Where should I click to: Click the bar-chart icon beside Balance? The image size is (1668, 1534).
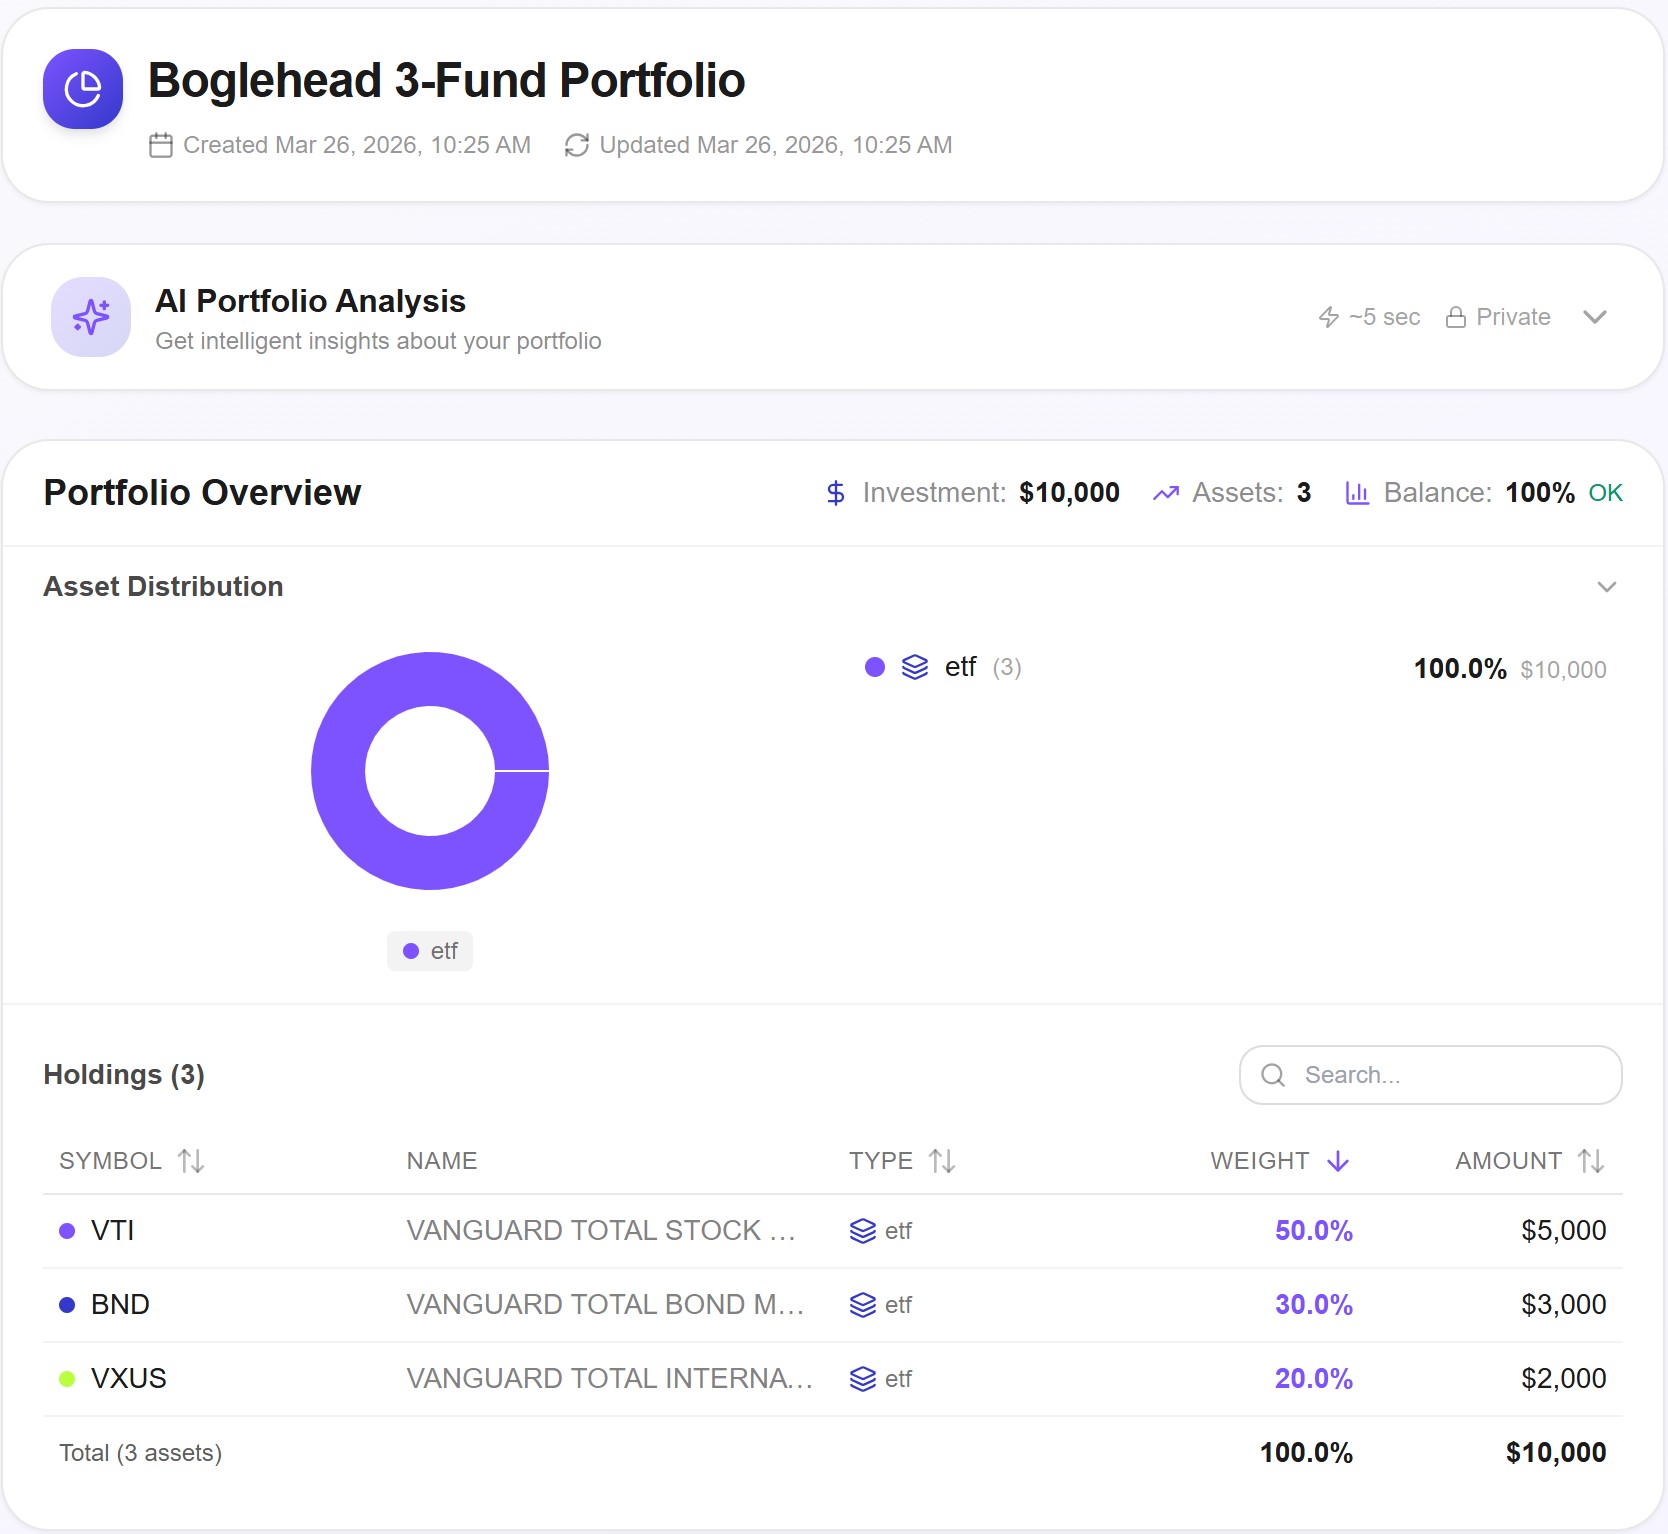tap(1357, 493)
